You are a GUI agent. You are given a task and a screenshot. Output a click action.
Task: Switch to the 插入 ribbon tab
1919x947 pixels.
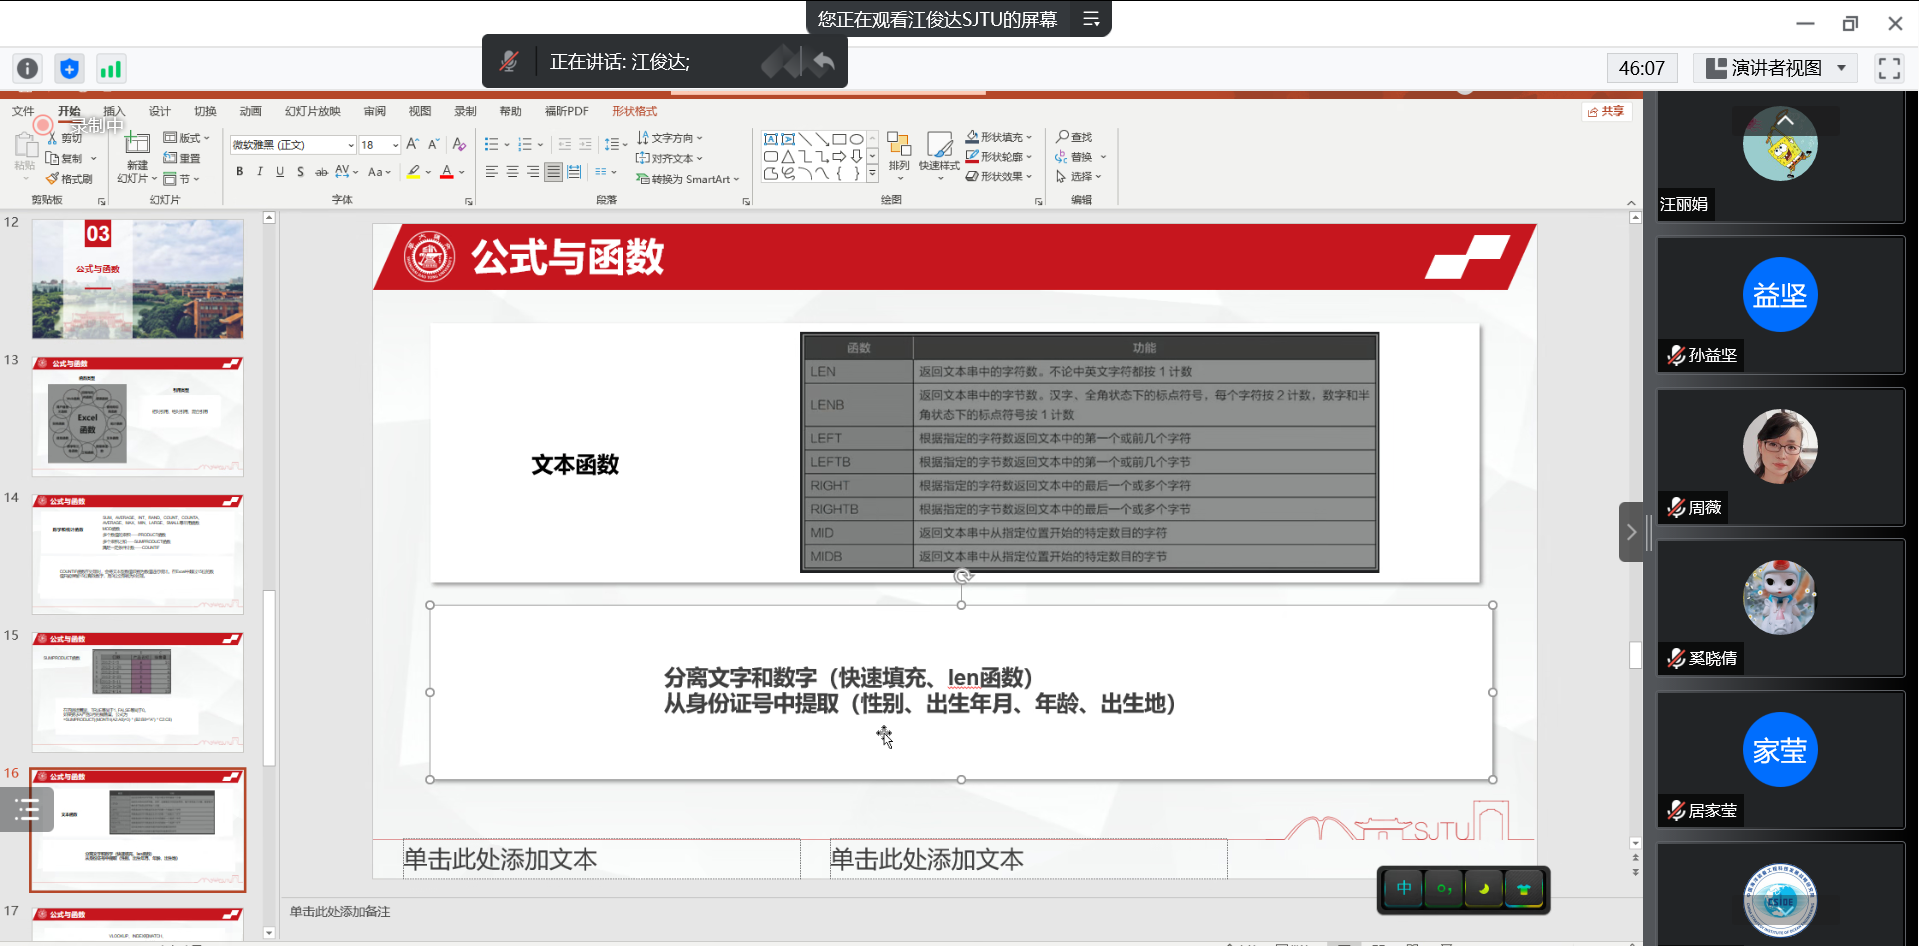(x=114, y=111)
